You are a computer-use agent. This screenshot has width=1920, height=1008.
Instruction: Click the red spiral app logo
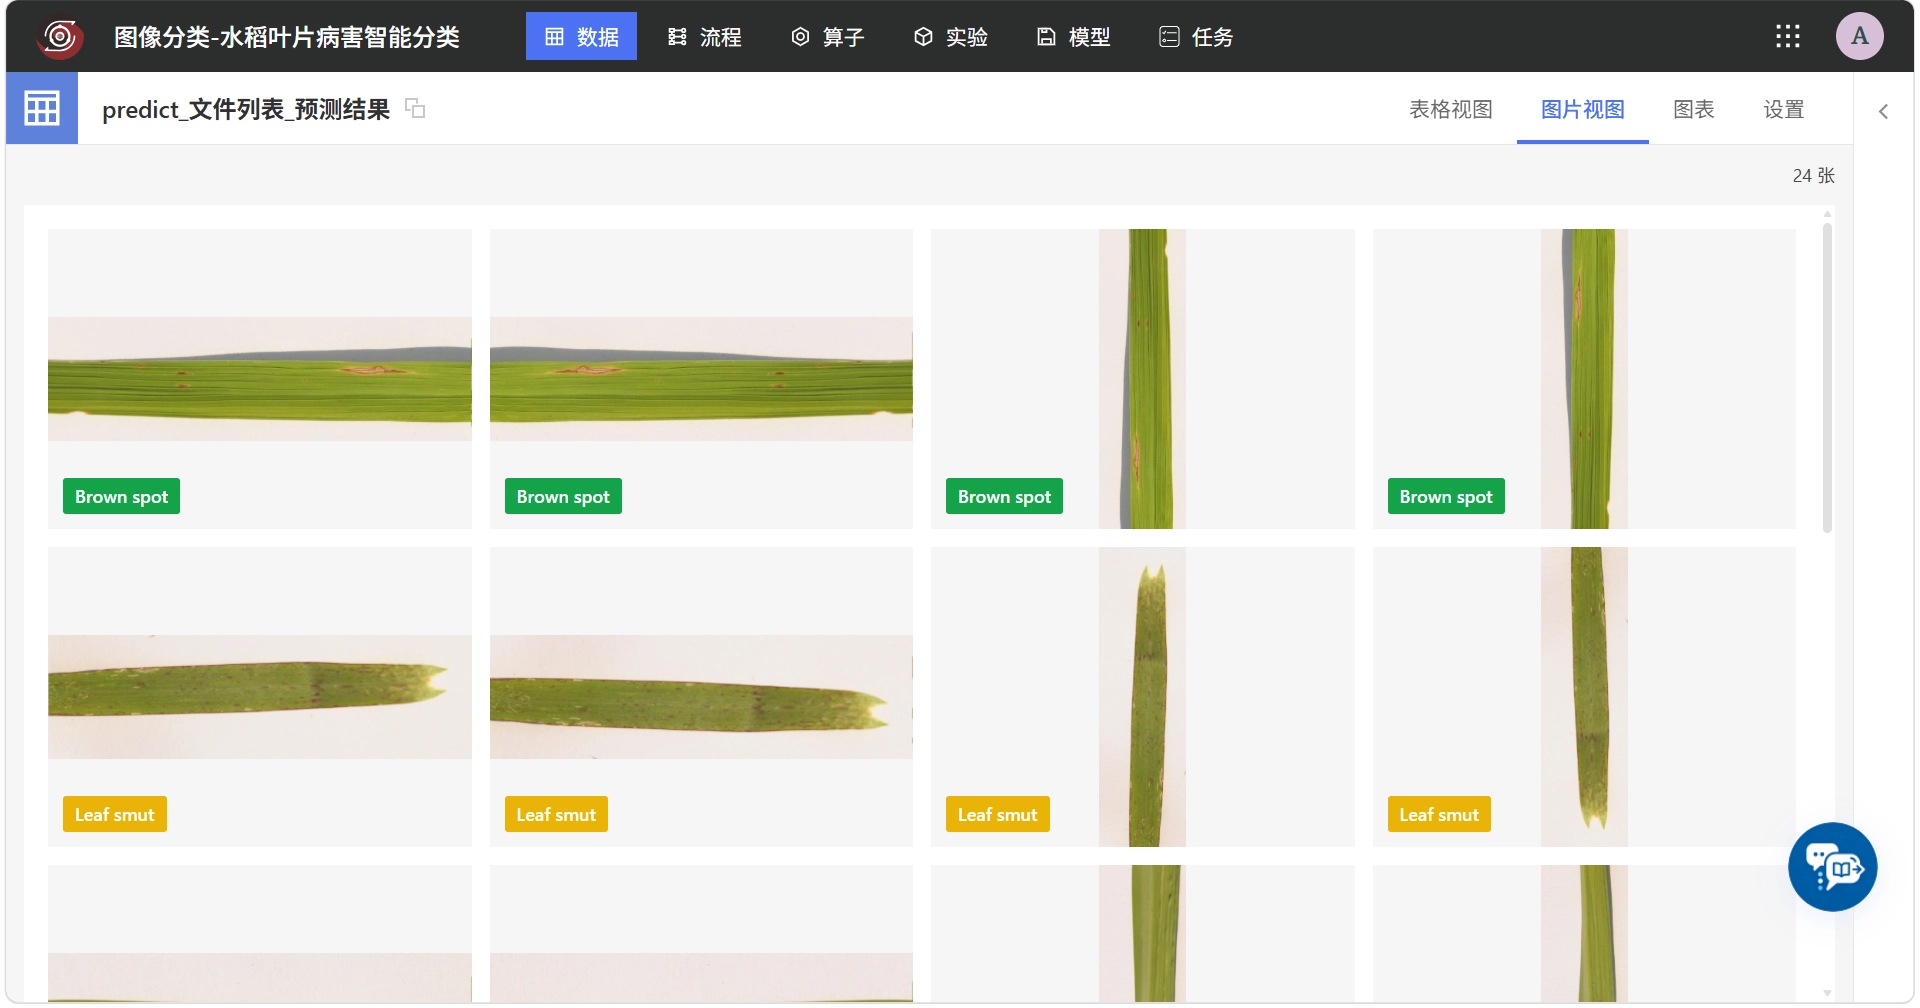click(x=60, y=37)
